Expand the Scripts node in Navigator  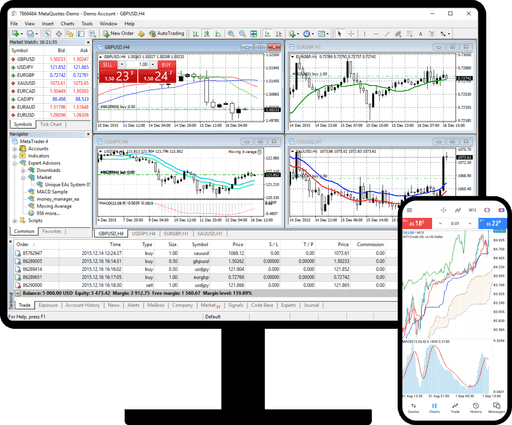15,221
